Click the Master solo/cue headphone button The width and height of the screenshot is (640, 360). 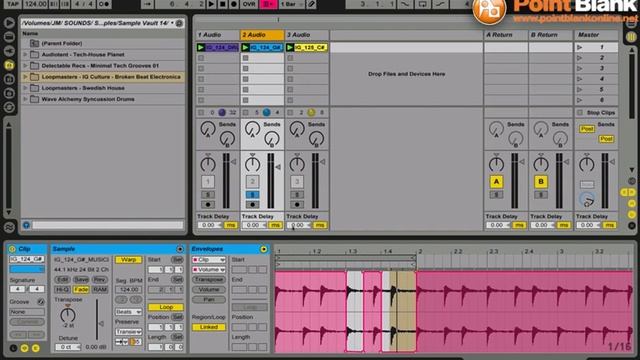point(587,200)
